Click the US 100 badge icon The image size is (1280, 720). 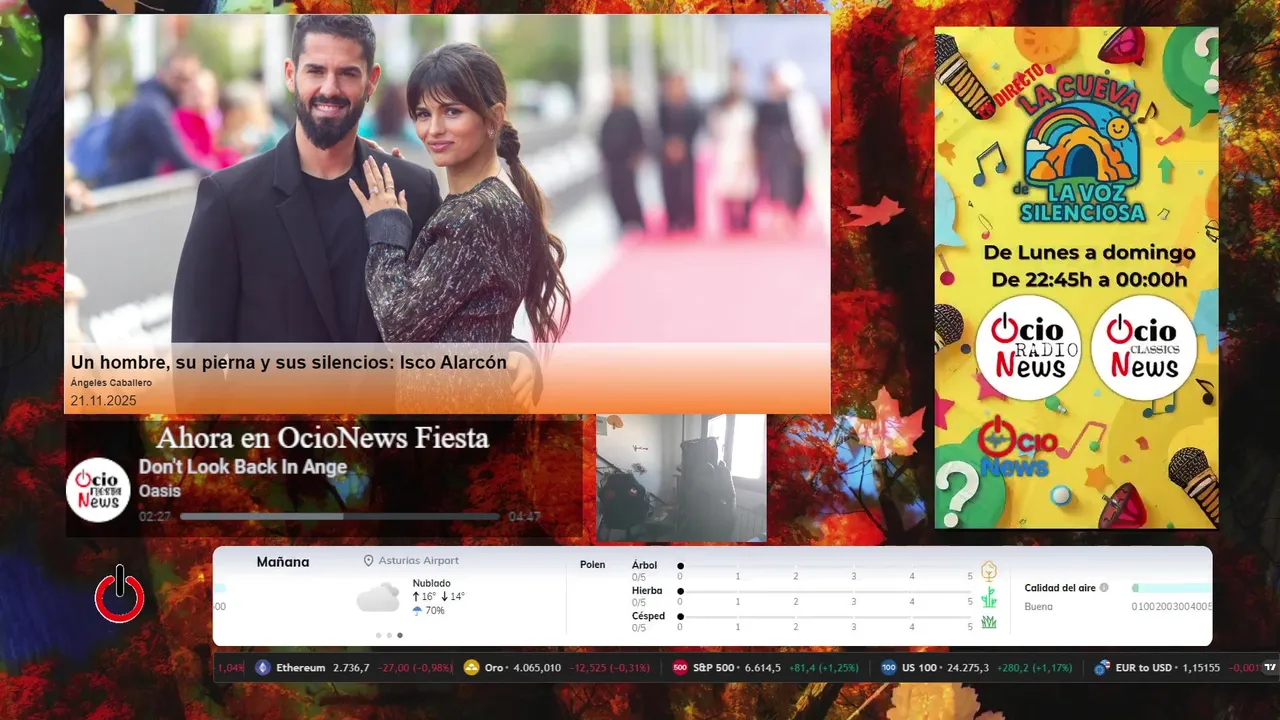tap(888, 668)
